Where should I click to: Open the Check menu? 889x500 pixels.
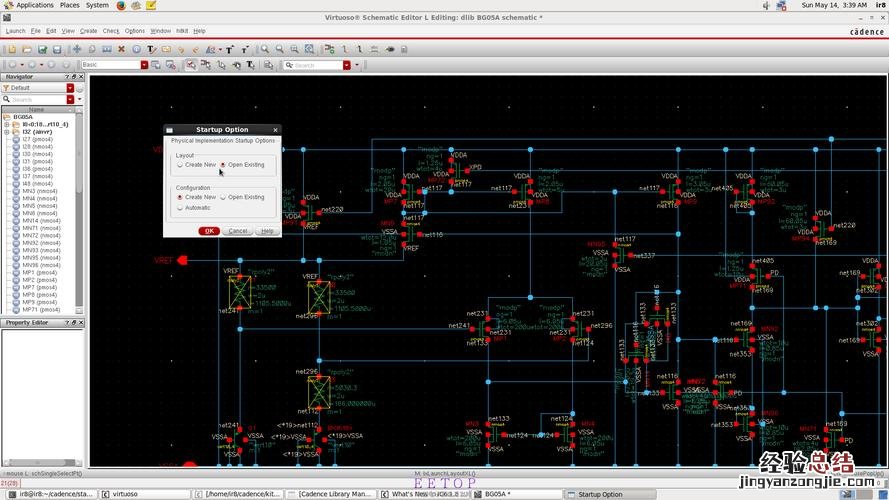click(x=111, y=31)
